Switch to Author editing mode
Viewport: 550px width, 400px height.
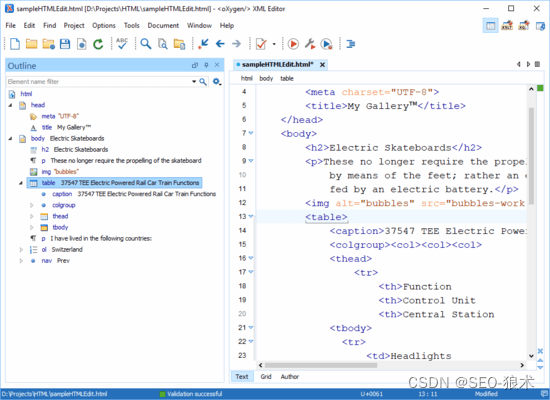290,376
